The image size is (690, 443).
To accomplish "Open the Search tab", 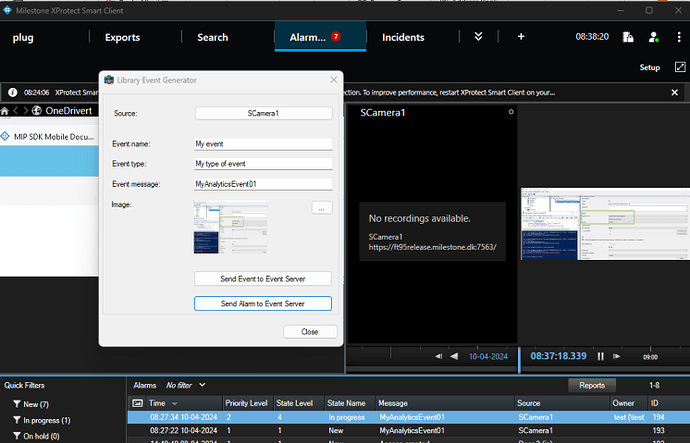I will pyautogui.click(x=213, y=37).
